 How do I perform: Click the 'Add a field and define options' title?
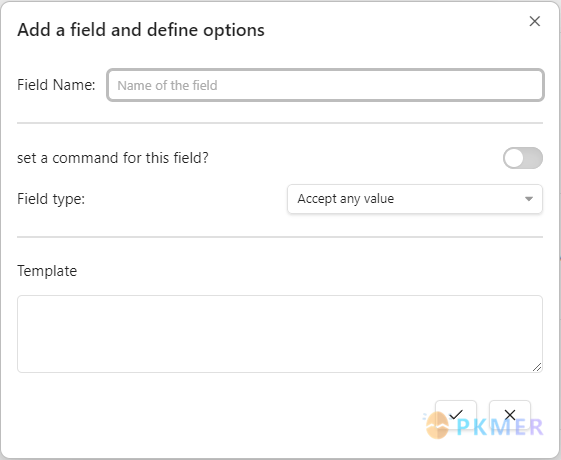(x=141, y=30)
